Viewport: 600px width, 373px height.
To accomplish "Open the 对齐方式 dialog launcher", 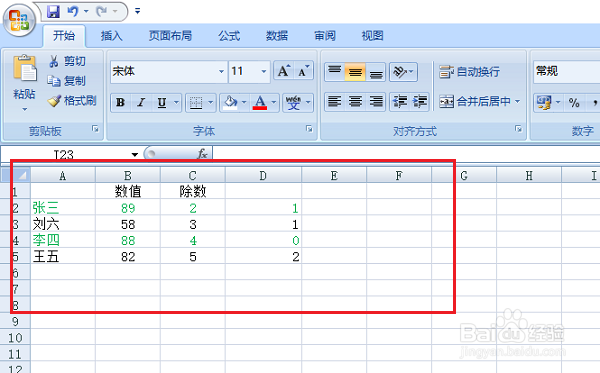I will click(x=518, y=129).
